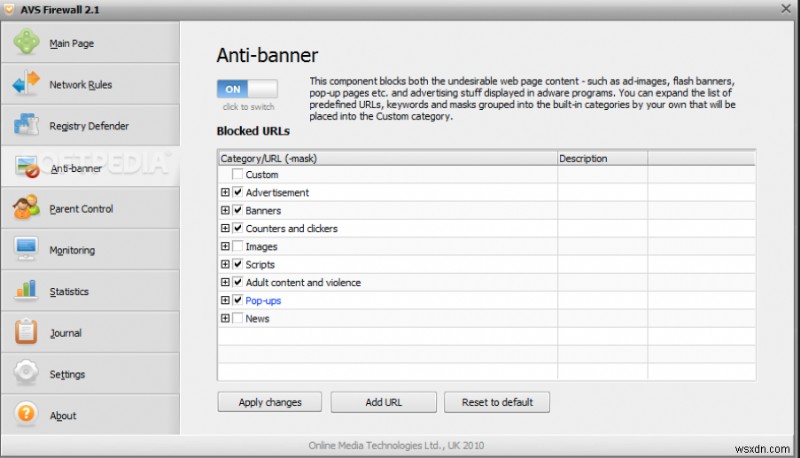The width and height of the screenshot is (800, 458).
Task: Select the Images row label
Action: [x=261, y=247]
